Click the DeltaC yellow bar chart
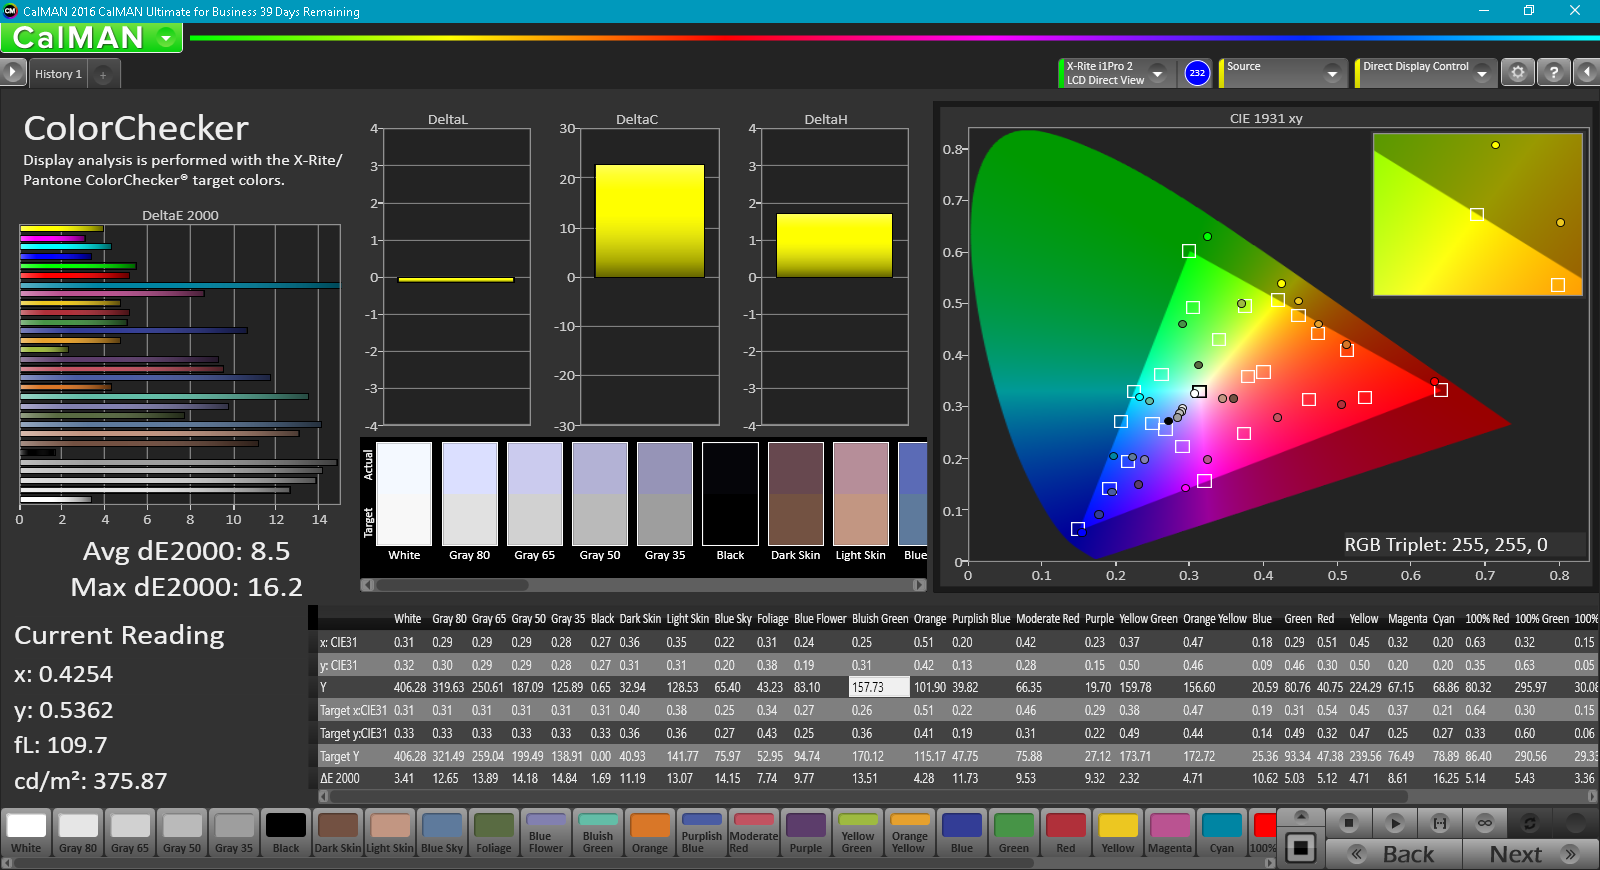The height and width of the screenshot is (870, 1600). (x=650, y=221)
